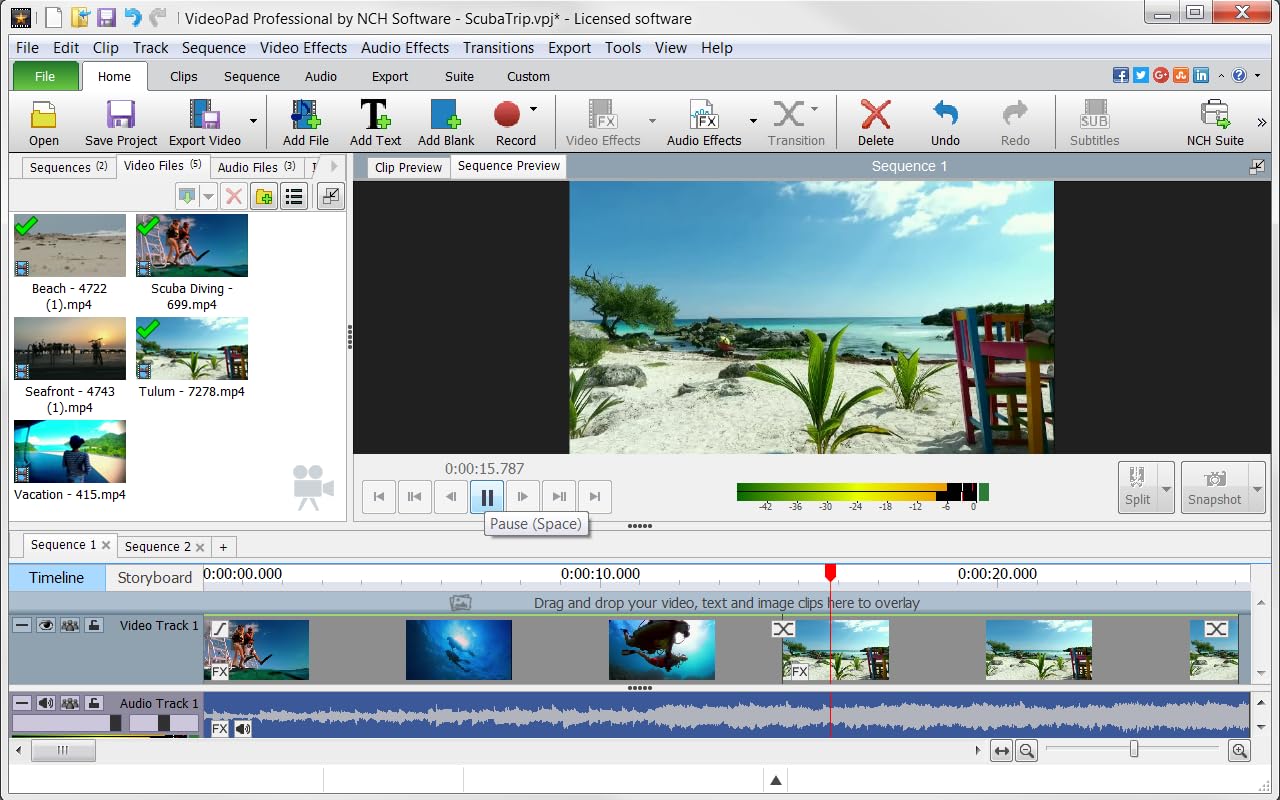Mute Audio Track 1 with the speaker toggle
Viewport: 1280px width, 800px height.
tap(45, 702)
